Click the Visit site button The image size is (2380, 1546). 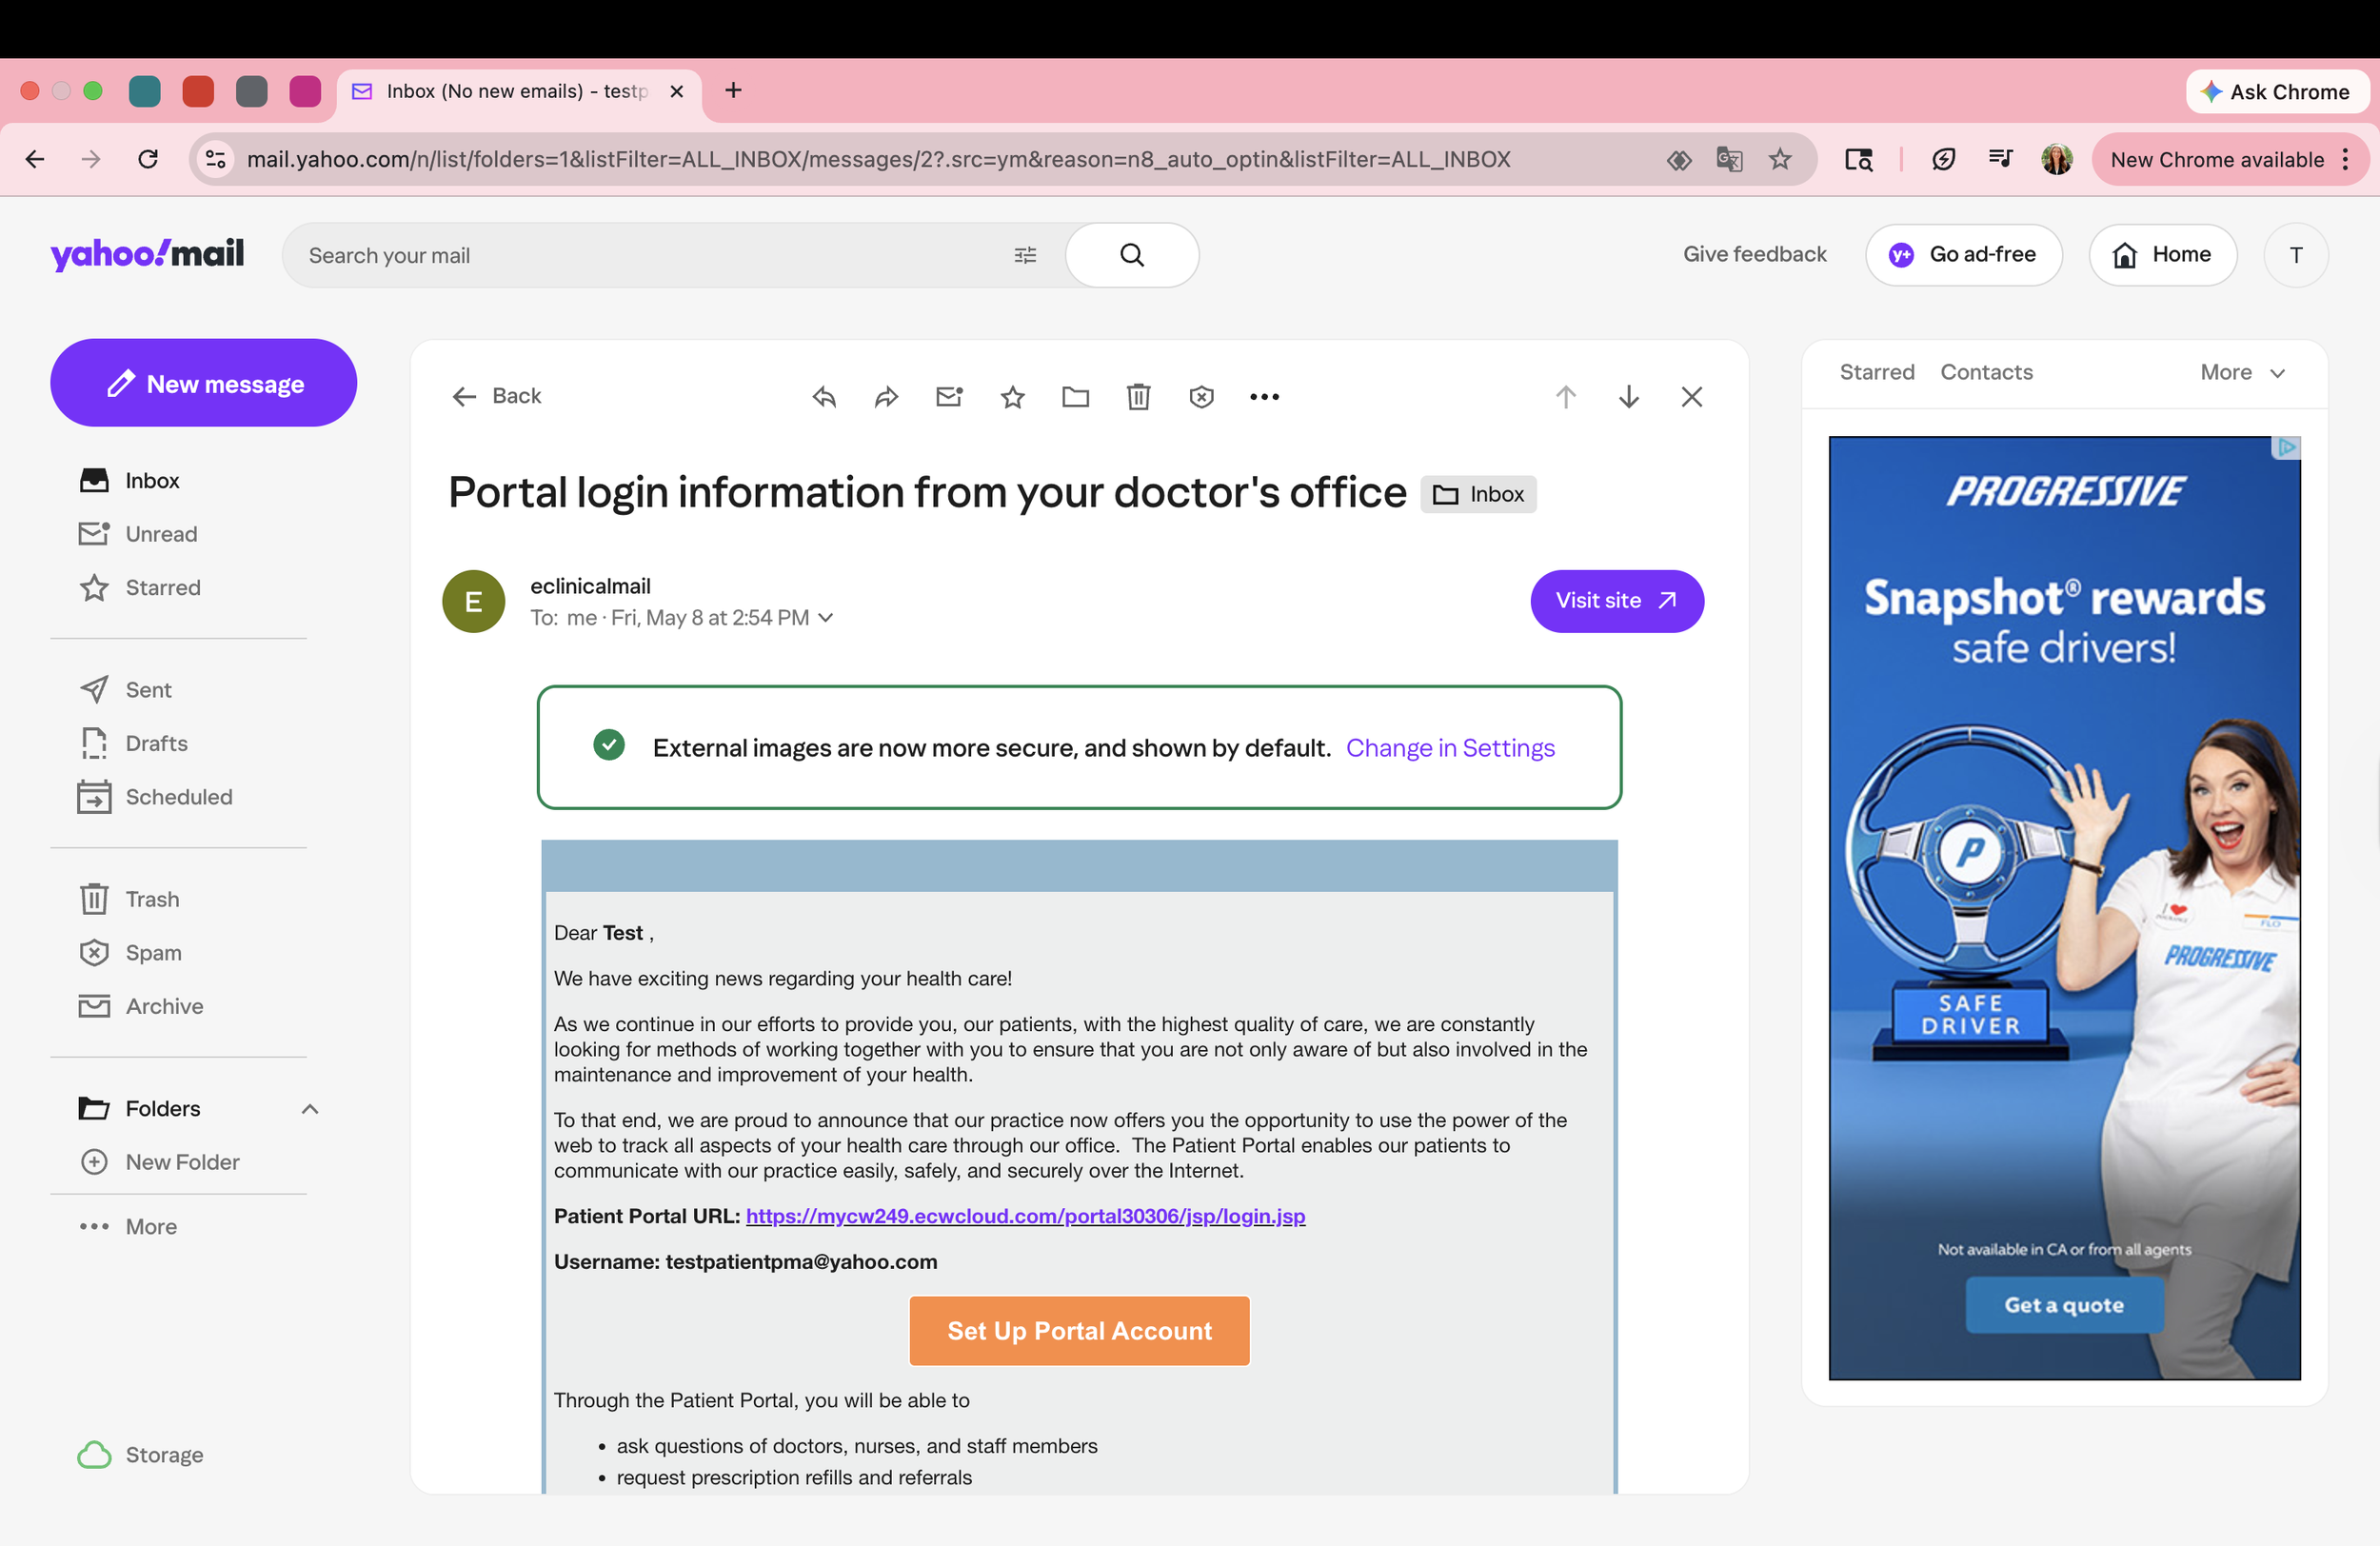(1616, 601)
